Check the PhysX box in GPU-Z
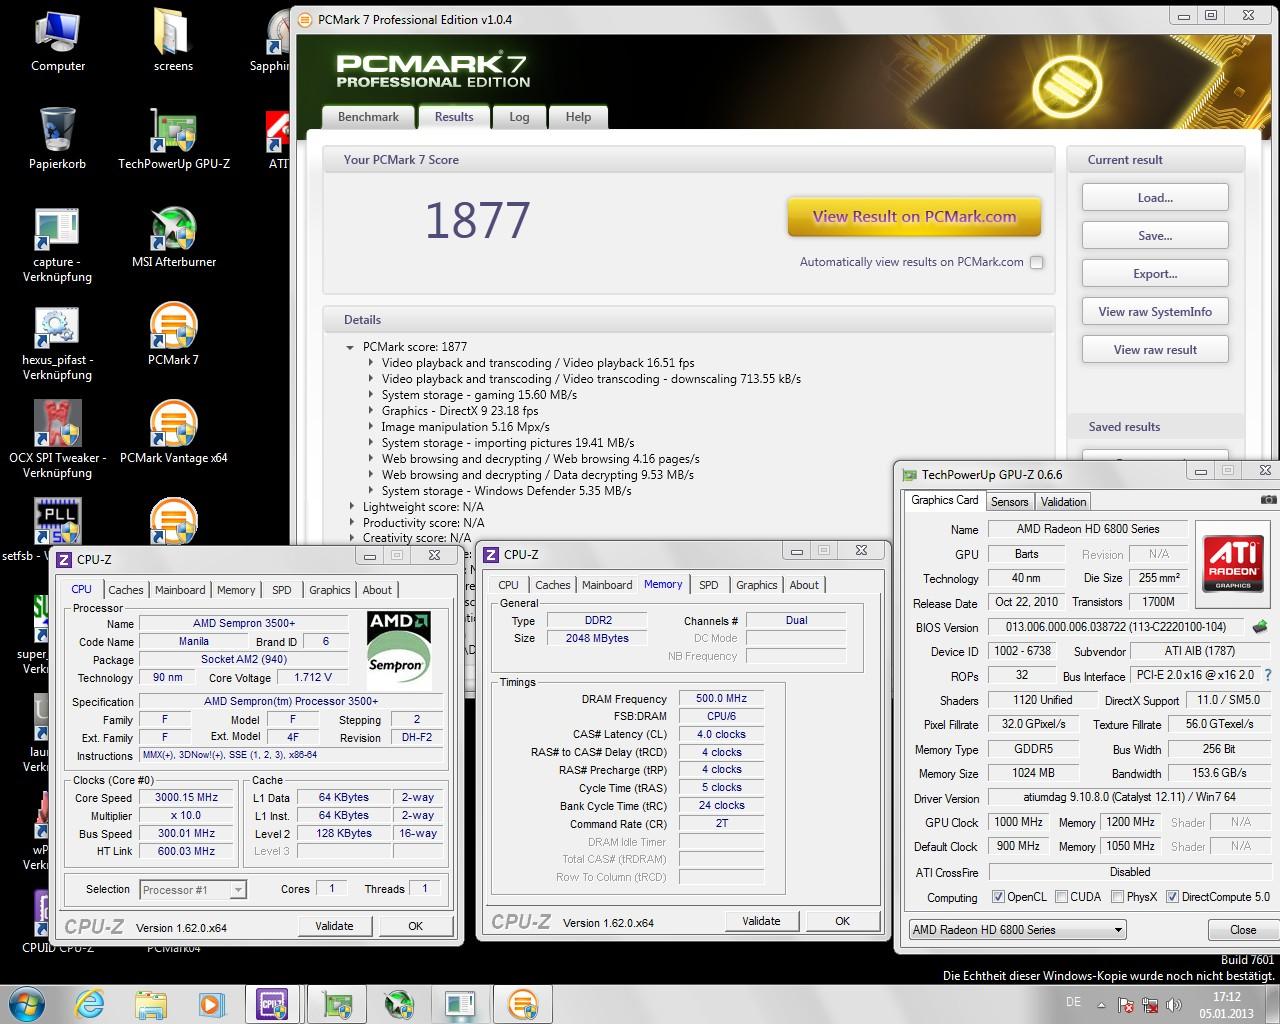The height and width of the screenshot is (1024, 1280). click(1118, 897)
